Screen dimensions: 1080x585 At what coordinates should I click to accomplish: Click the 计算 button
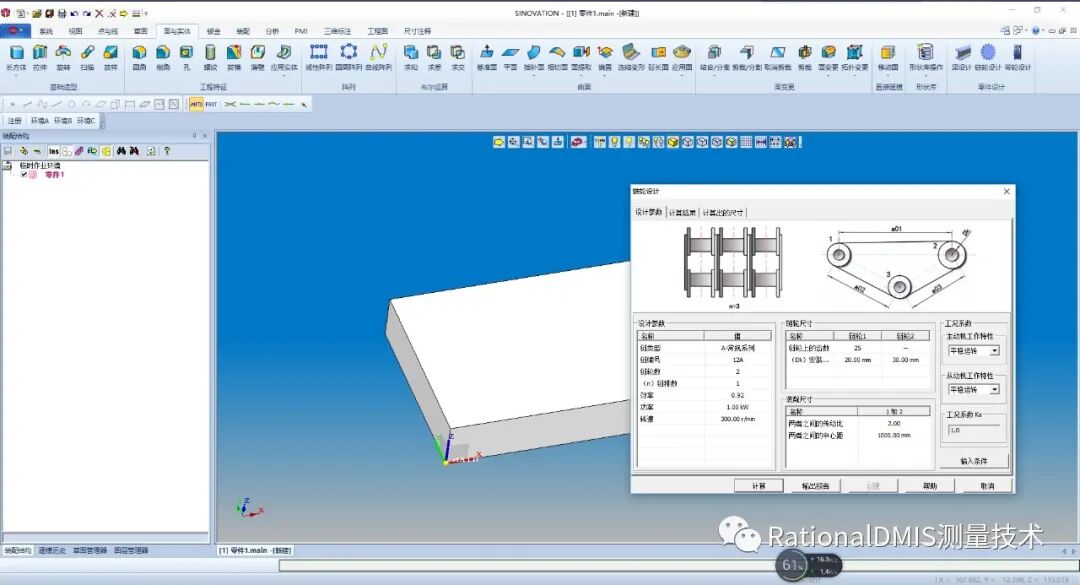758,486
